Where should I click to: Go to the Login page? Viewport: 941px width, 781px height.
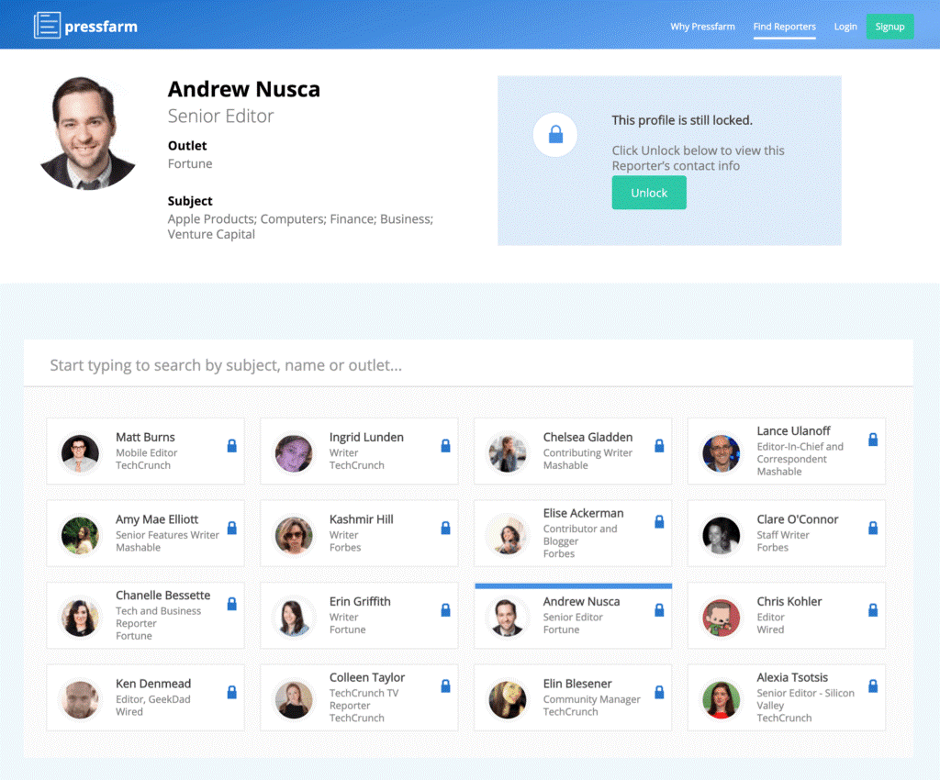[x=845, y=26]
